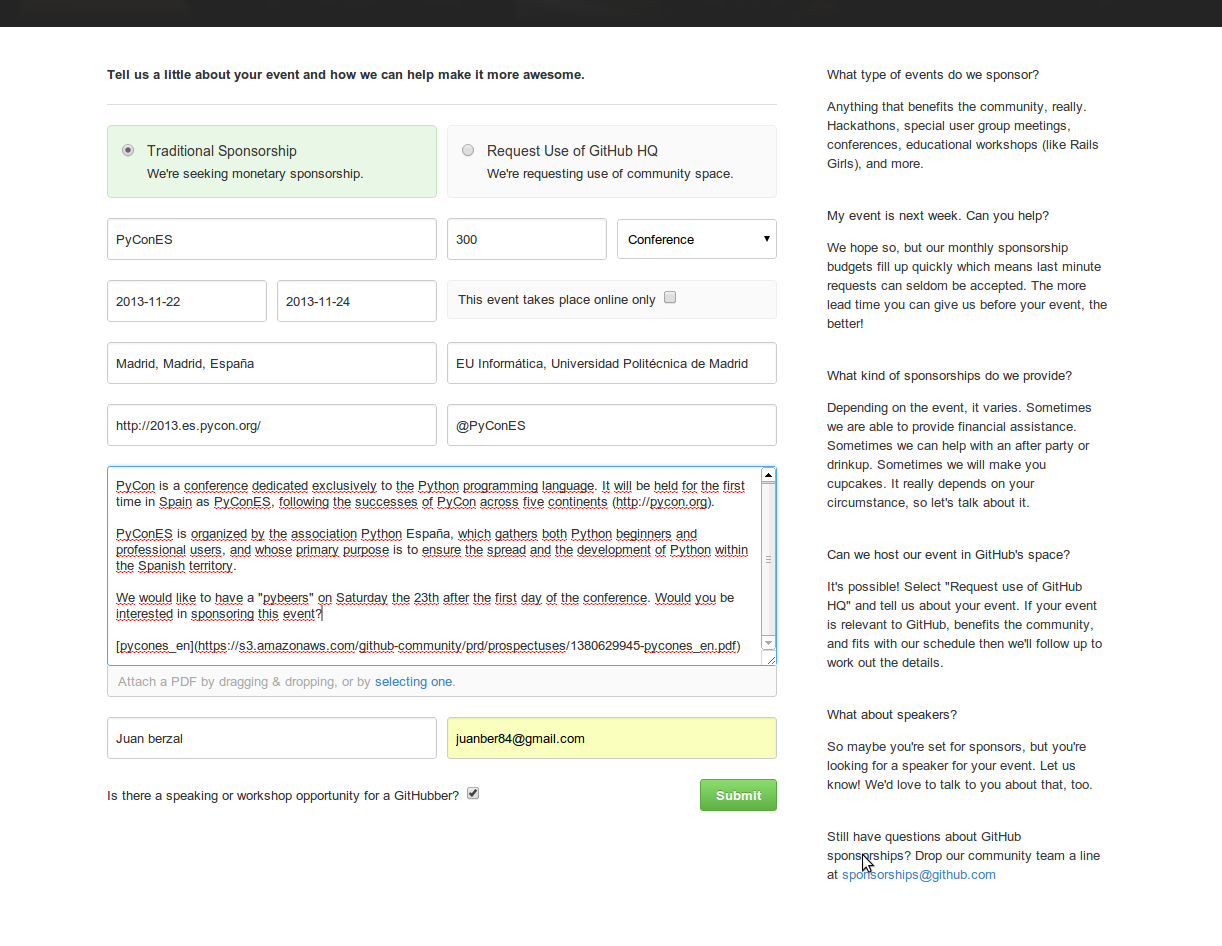Click the attendee count field showing 300
Screen dimensions: 1222x946
click(526, 239)
